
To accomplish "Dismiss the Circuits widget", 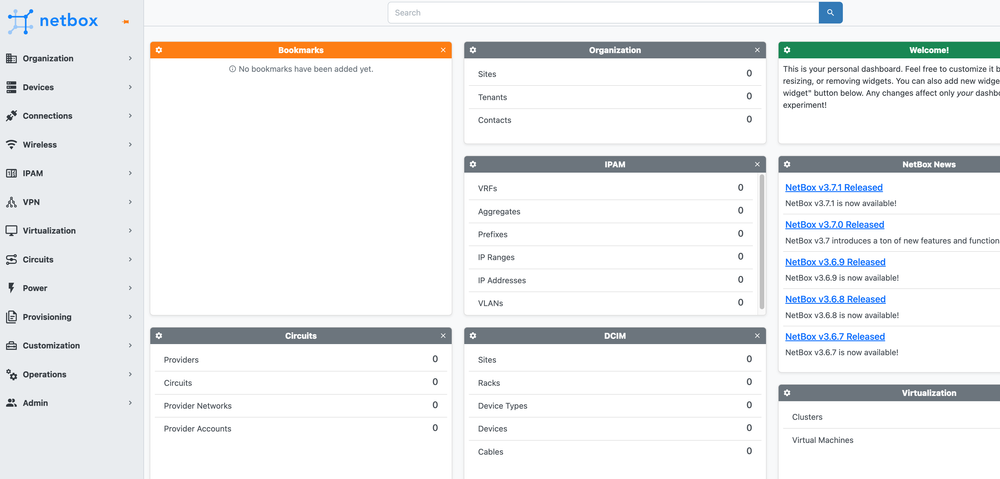I will coord(443,336).
